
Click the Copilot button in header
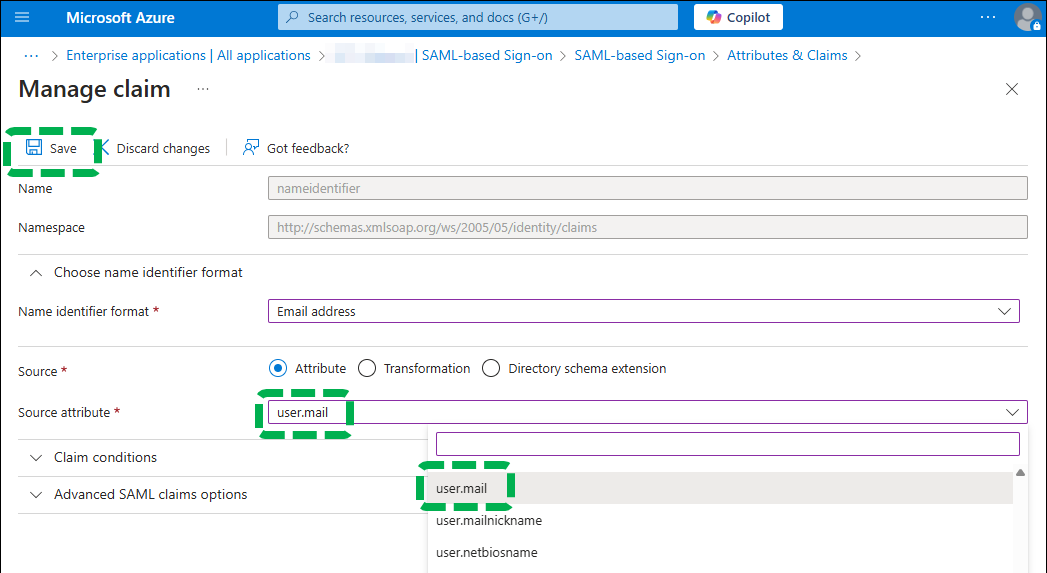pyautogui.click(x=738, y=17)
